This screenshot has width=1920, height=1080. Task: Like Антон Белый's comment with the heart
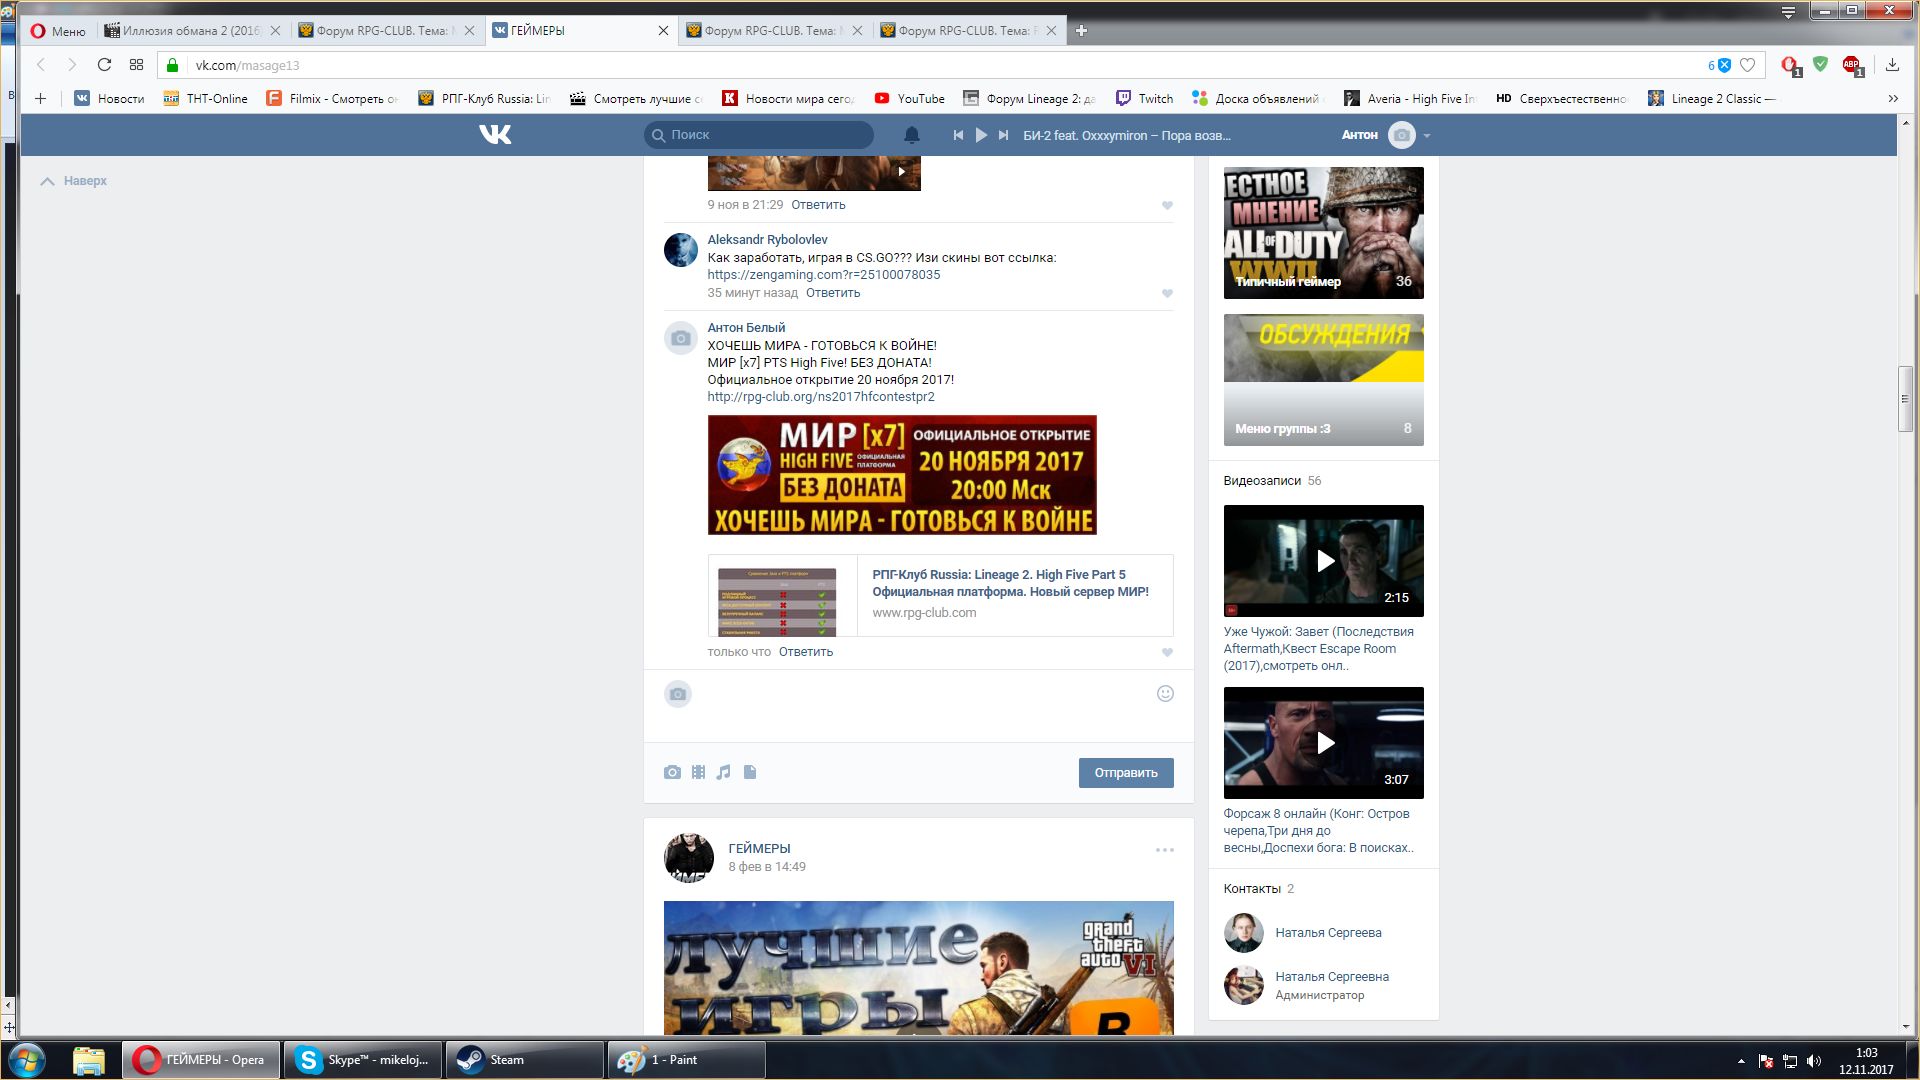click(1167, 653)
